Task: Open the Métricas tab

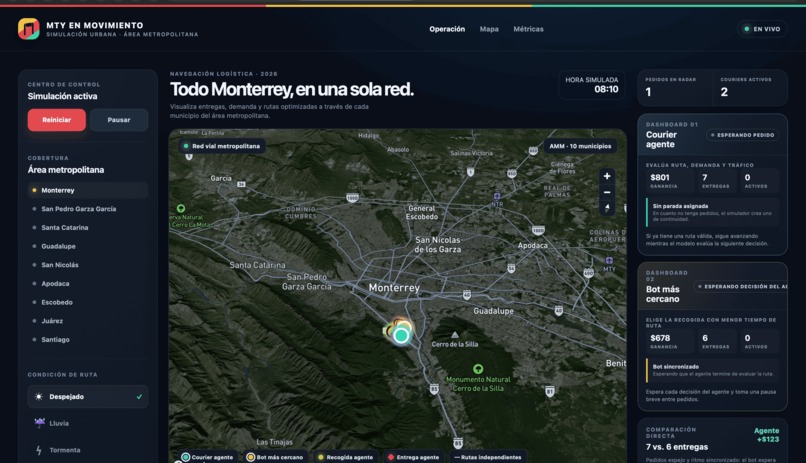Action: tap(528, 29)
